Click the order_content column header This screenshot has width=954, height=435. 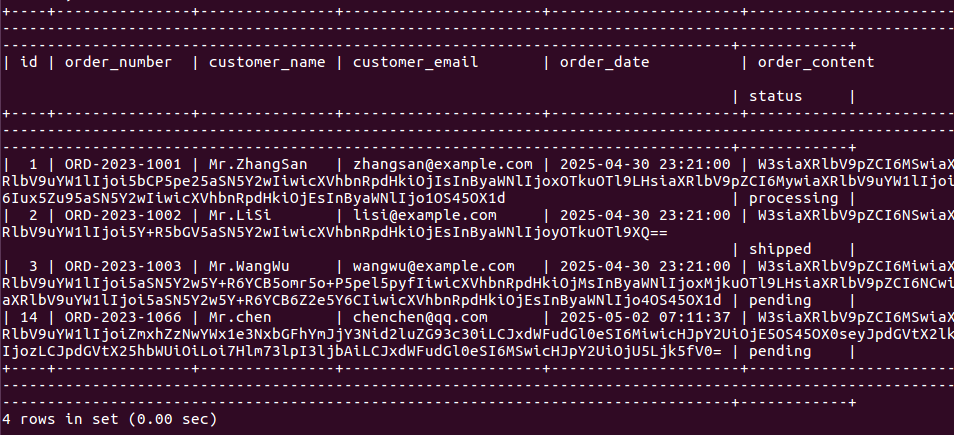coord(816,62)
